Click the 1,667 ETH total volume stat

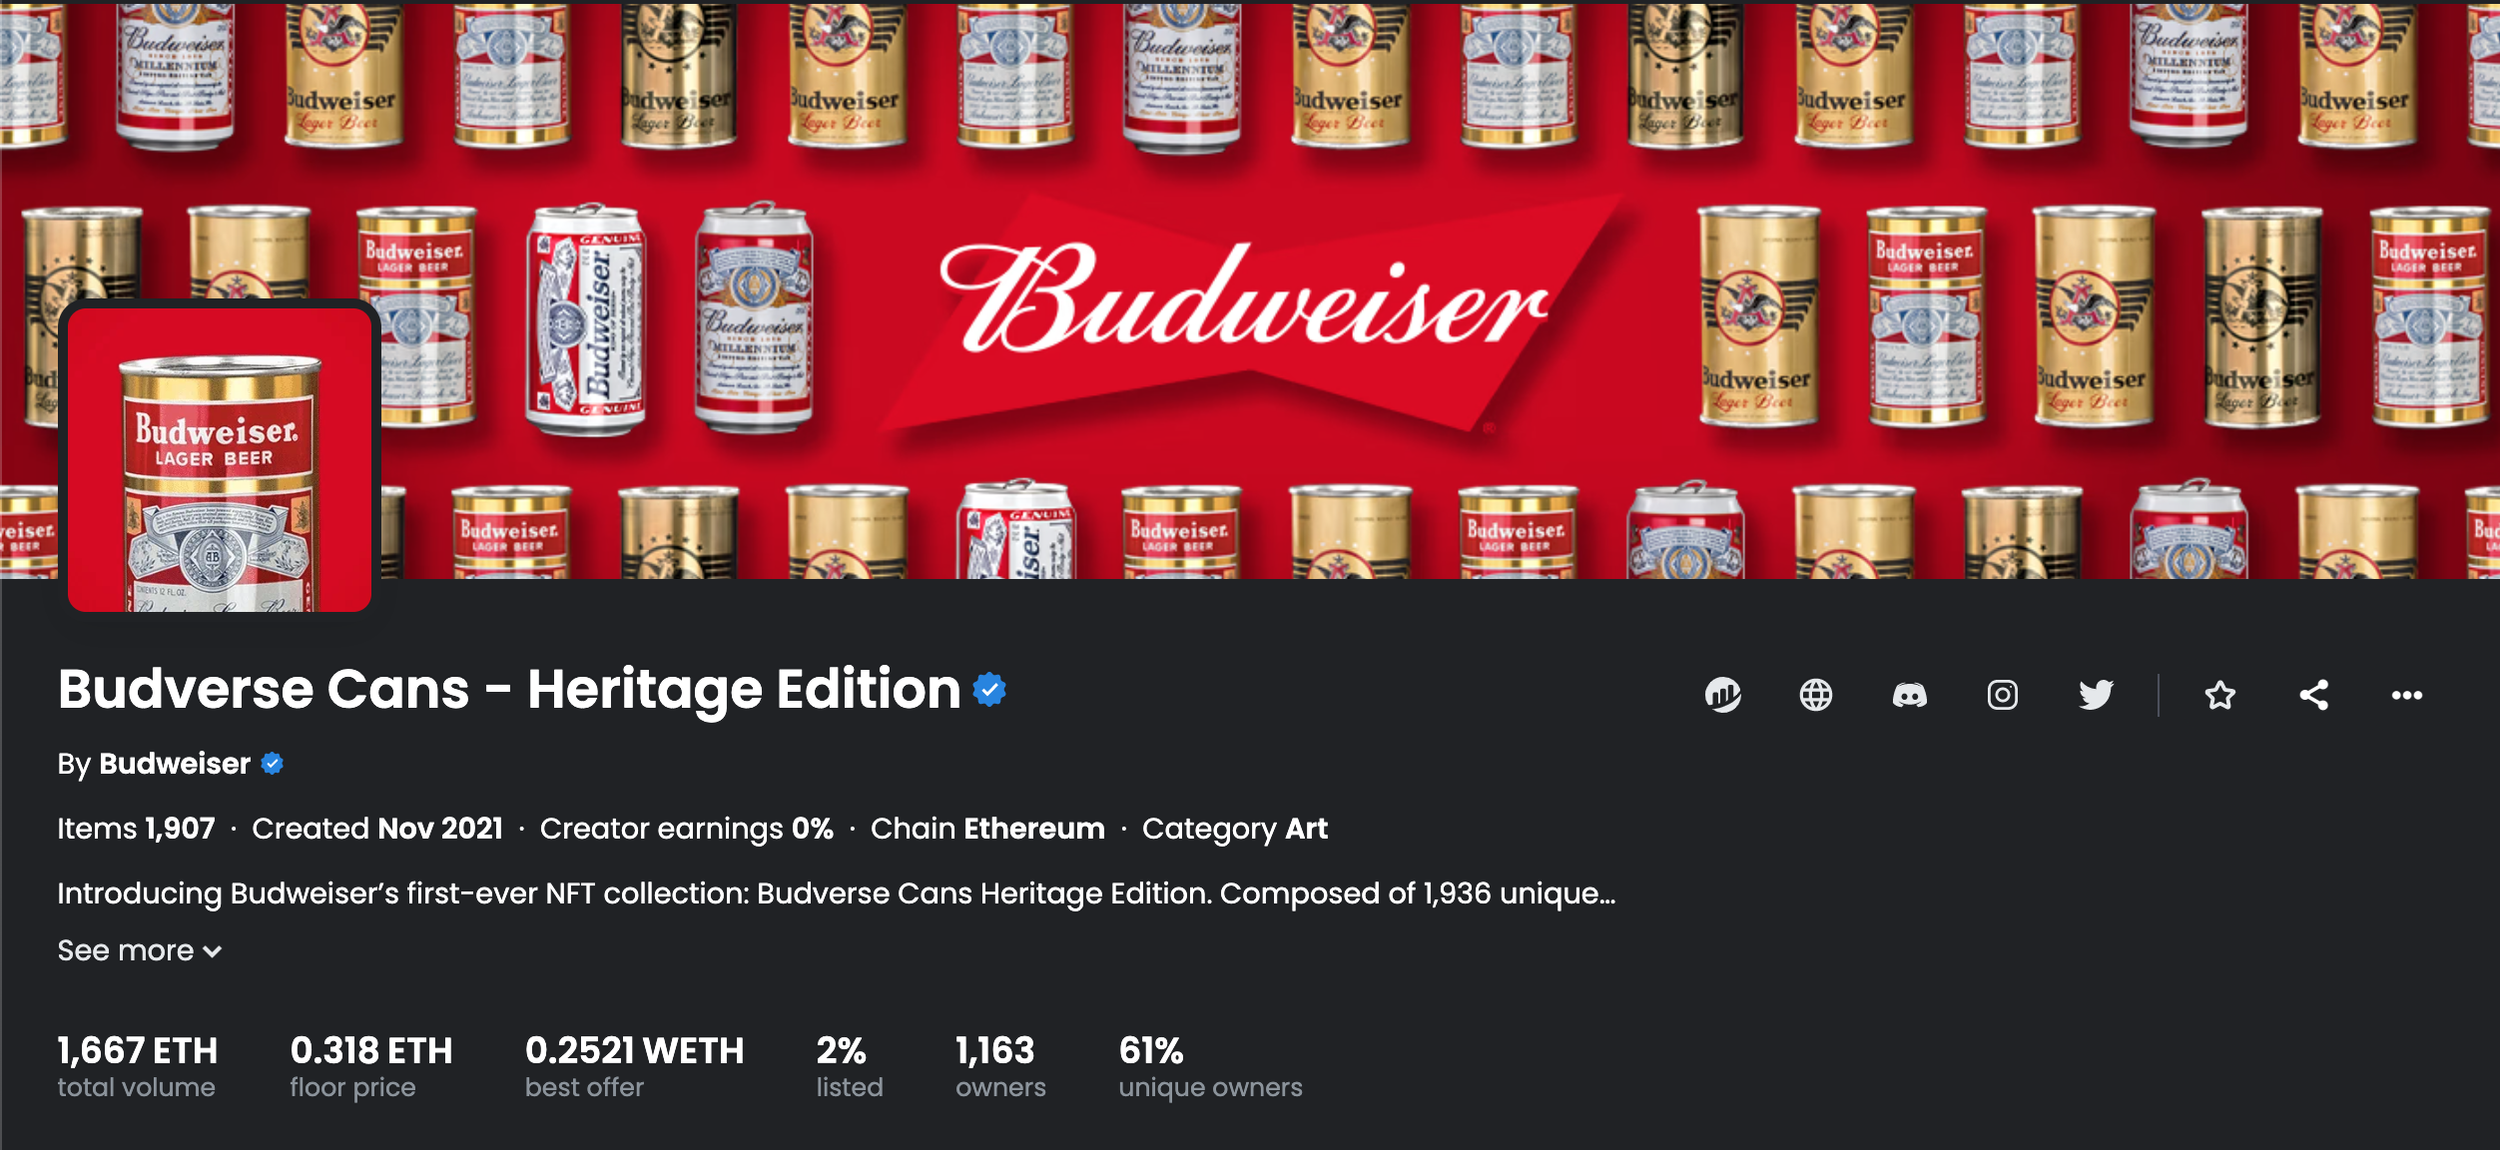[x=137, y=1066]
